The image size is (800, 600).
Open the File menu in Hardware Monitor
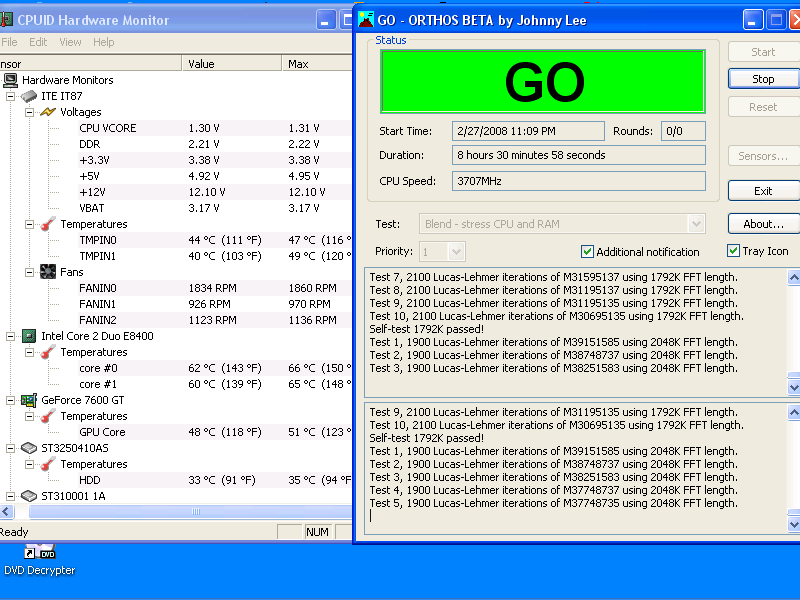(x=9, y=42)
